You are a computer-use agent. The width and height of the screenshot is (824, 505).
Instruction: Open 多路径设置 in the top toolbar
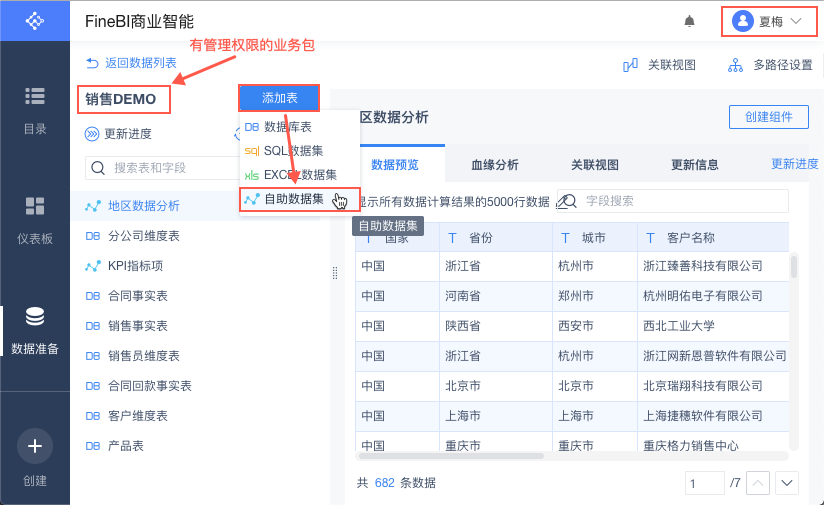770,65
